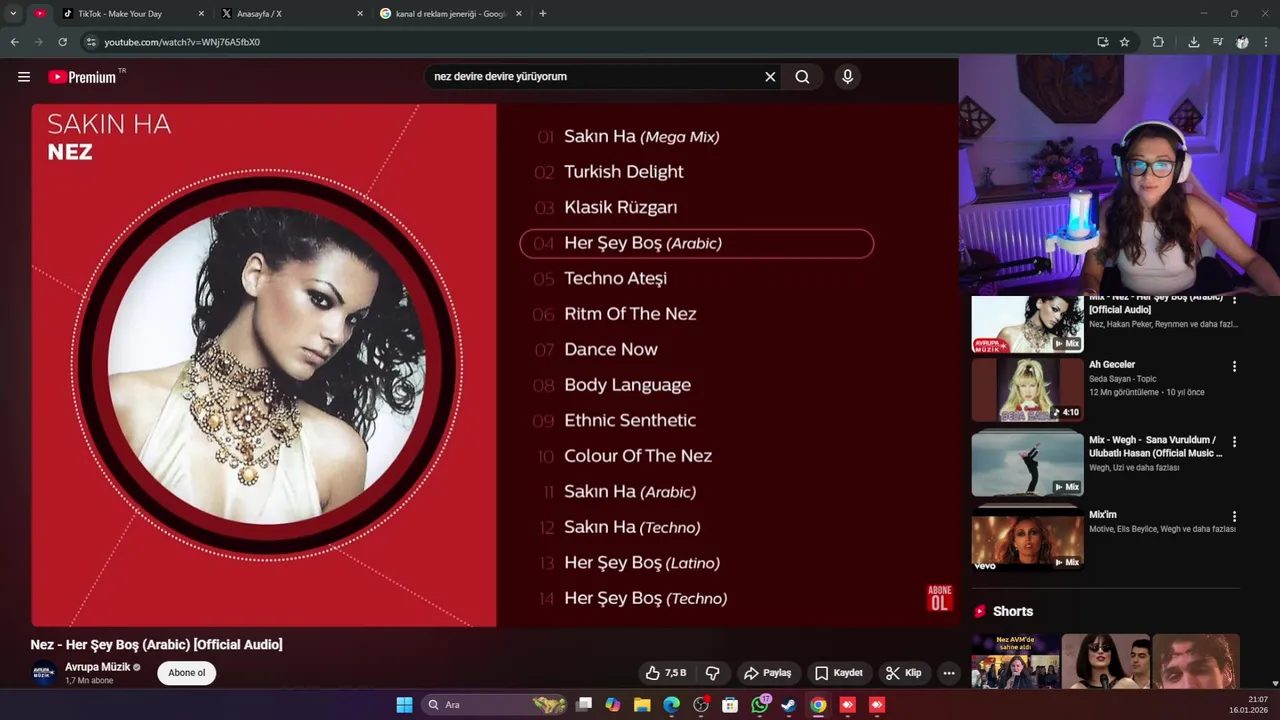
Task: Open Windows Start menu
Action: [x=404, y=705]
